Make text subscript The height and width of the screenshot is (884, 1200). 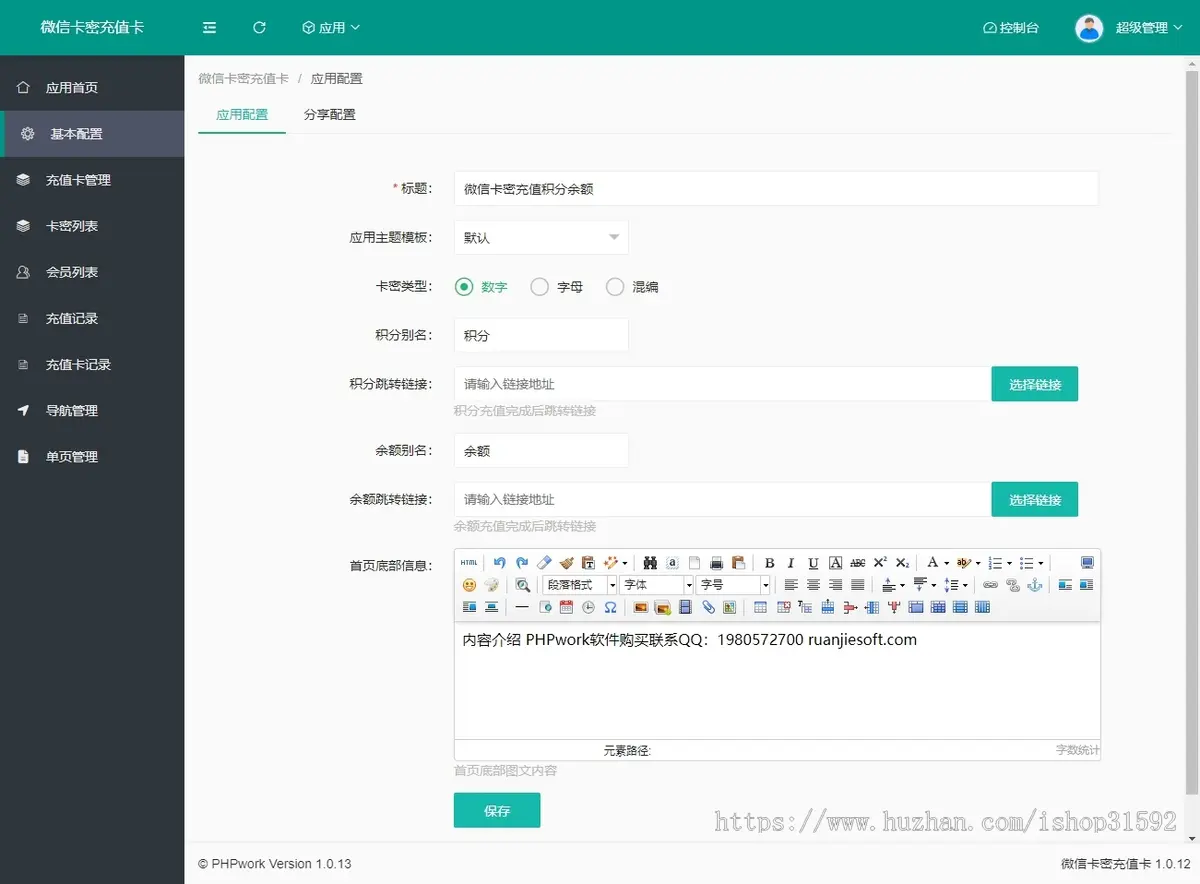[x=902, y=563]
